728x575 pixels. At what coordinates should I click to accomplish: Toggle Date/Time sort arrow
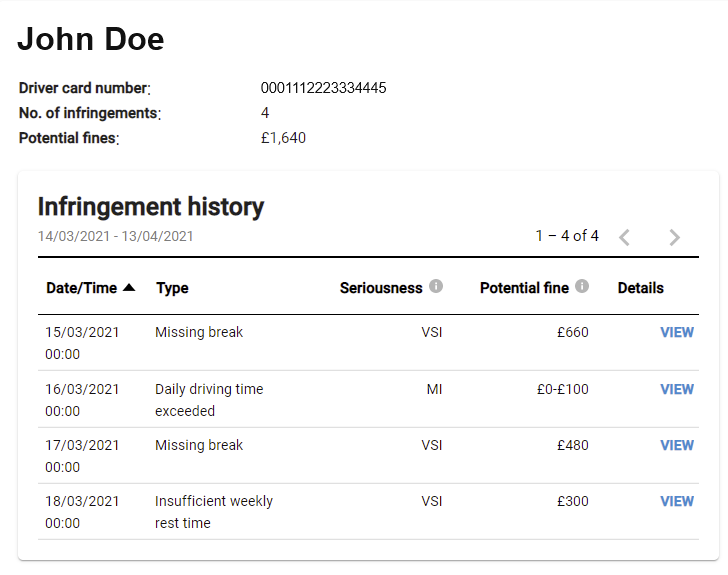click(x=129, y=288)
